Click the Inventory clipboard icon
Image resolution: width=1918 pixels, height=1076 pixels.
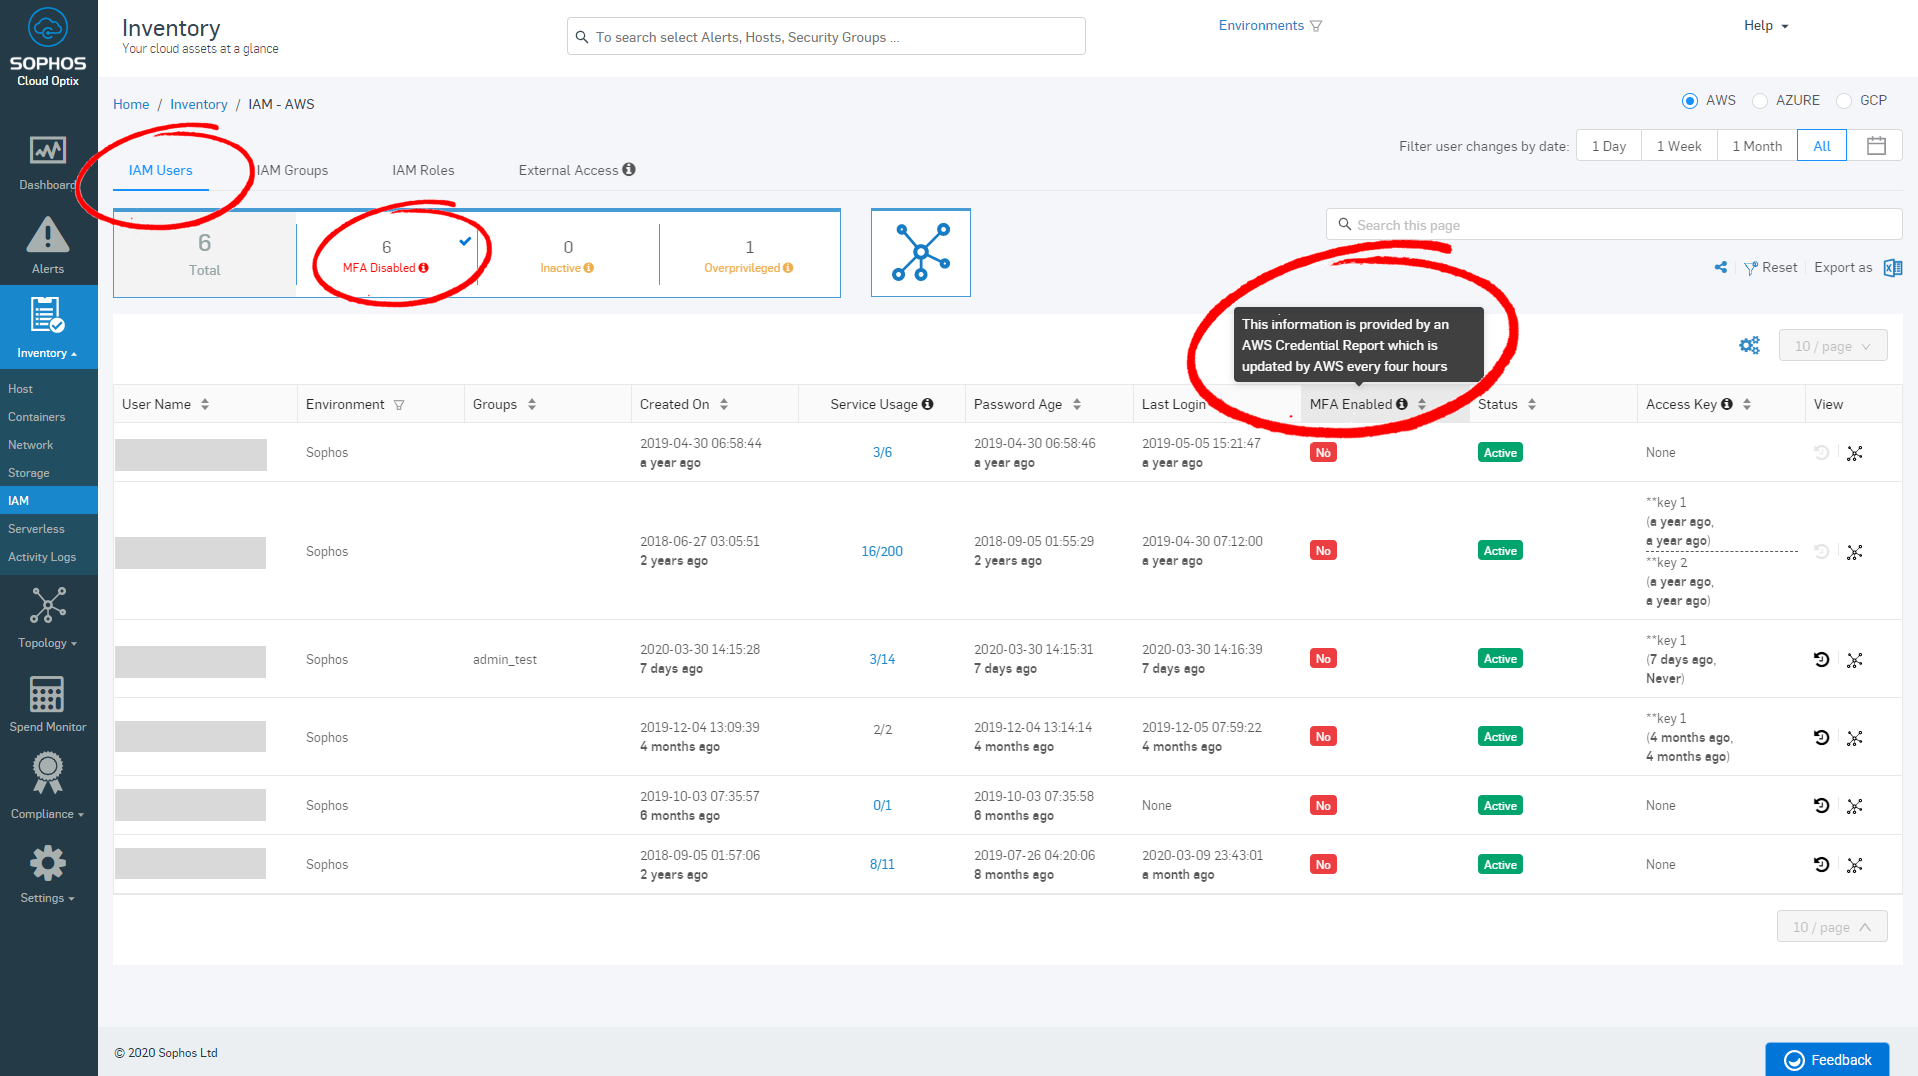tap(47, 314)
